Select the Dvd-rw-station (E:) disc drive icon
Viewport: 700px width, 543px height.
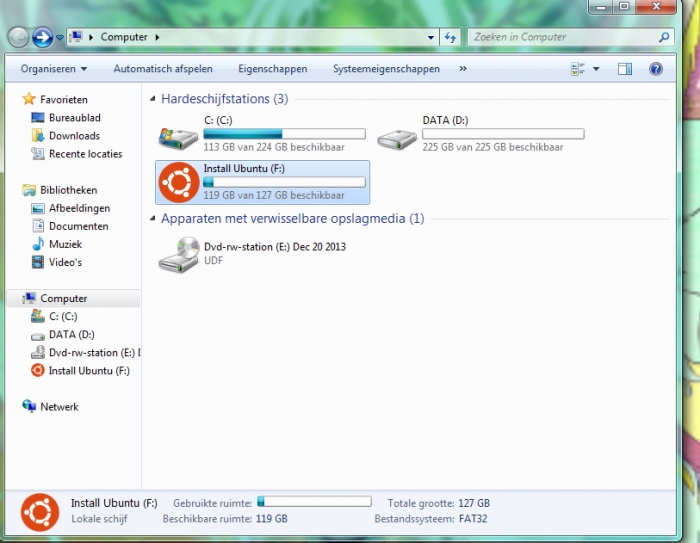click(x=179, y=254)
